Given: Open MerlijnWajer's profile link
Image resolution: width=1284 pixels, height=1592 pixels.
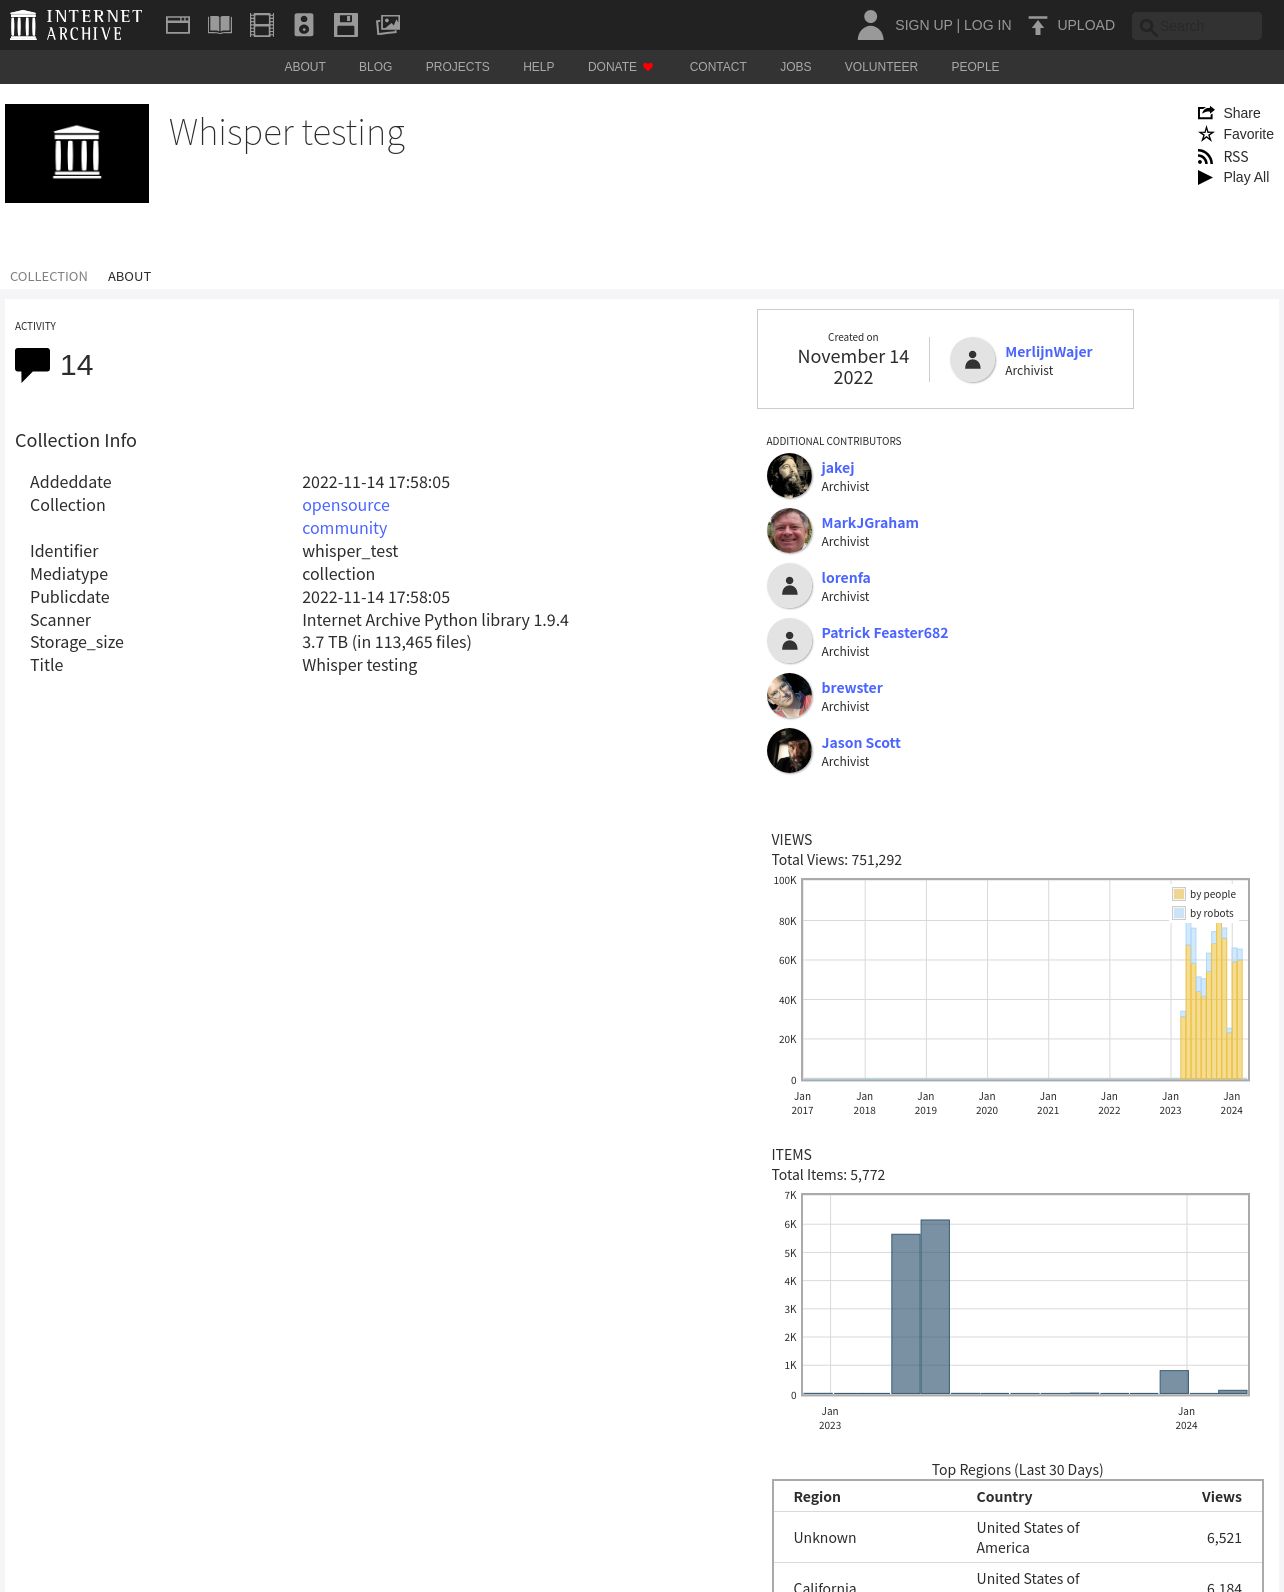Looking at the screenshot, I should (x=1048, y=352).
